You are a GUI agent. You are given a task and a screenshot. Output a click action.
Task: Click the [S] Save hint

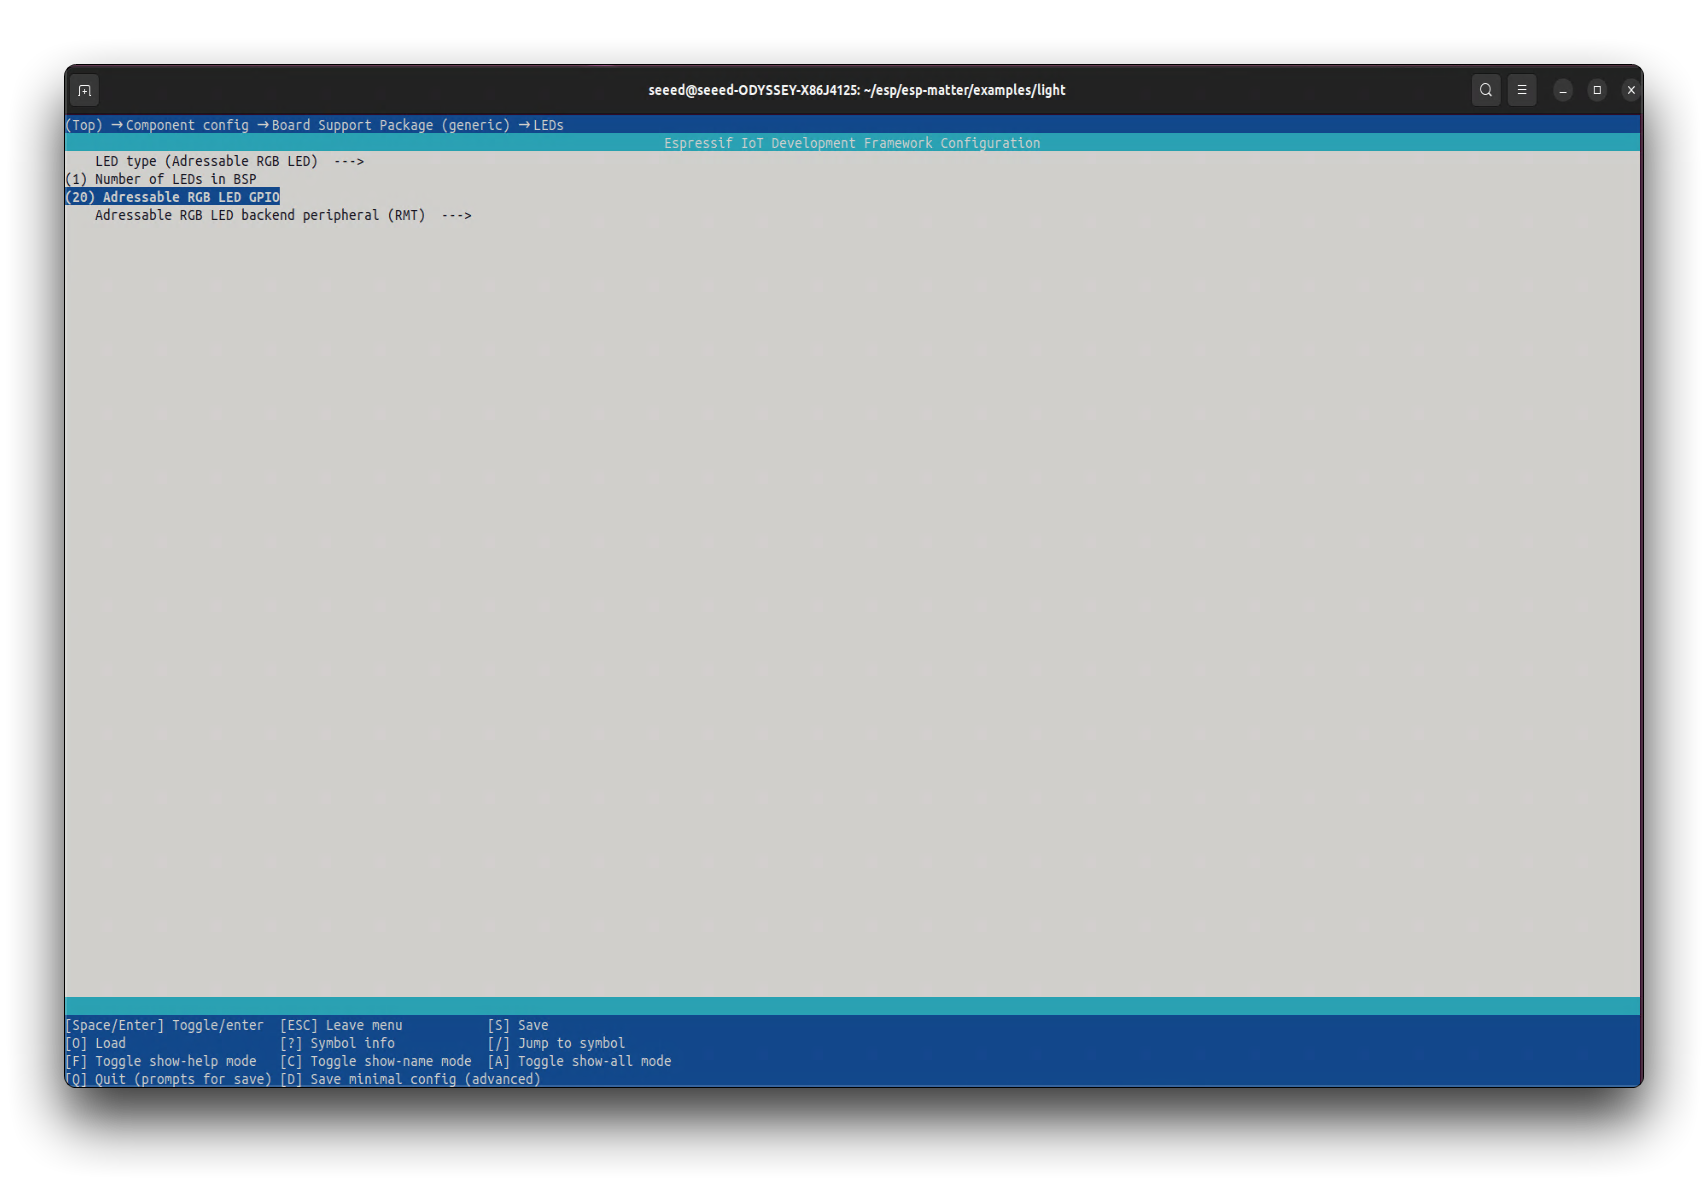coord(518,1025)
